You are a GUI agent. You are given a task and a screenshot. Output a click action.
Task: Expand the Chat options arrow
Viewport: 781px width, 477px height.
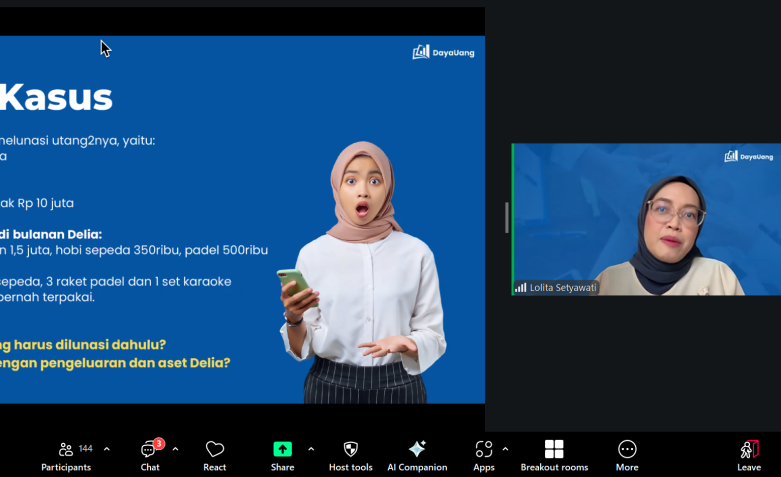[175, 449]
